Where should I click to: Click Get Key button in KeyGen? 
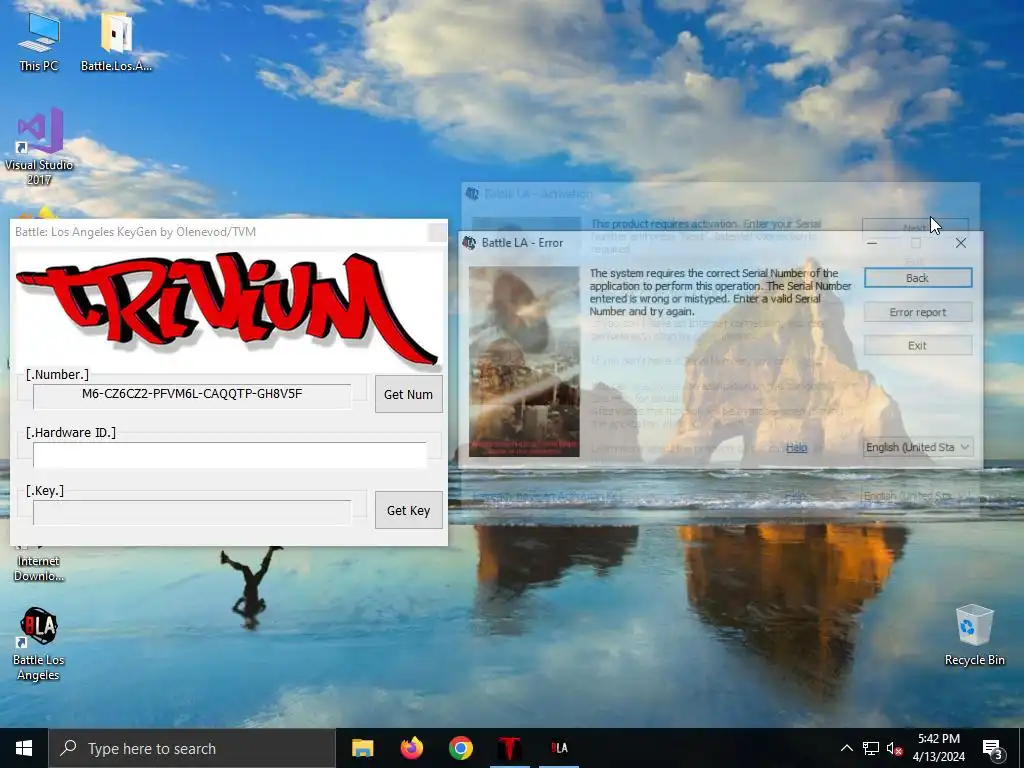408,511
